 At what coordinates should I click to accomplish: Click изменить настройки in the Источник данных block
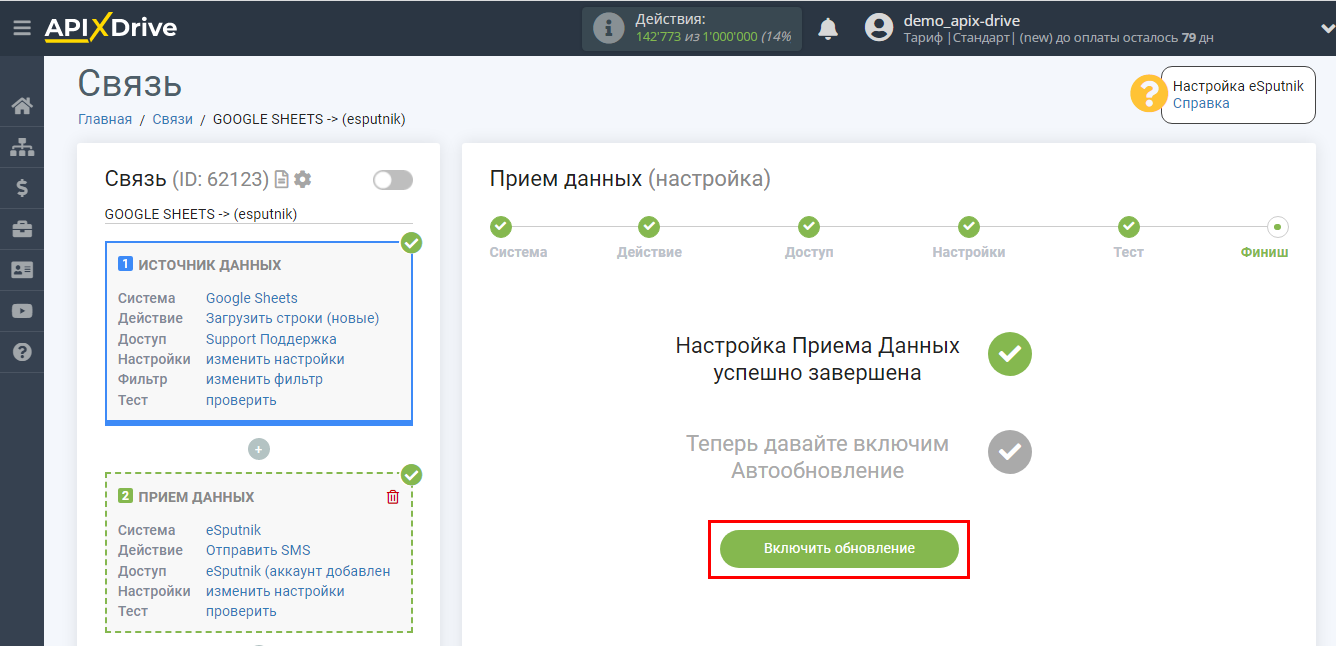[275, 359]
